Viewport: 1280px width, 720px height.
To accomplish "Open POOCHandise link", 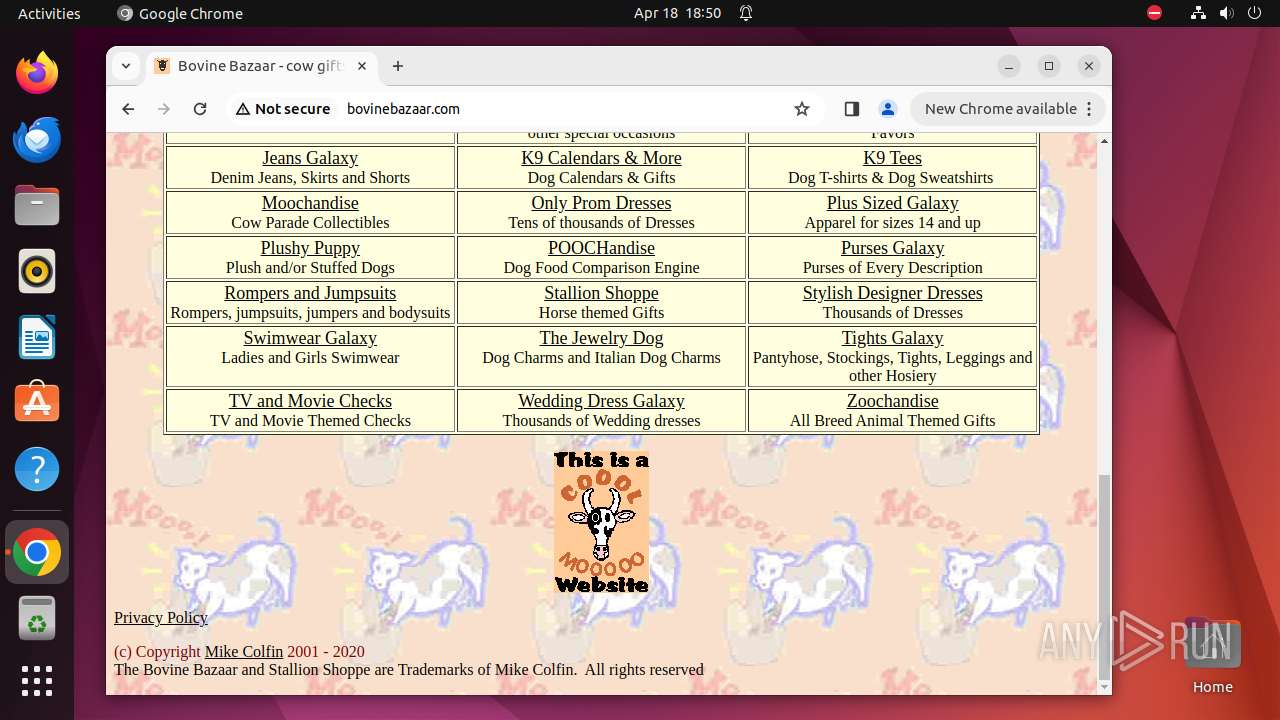I will tap(601, 248).
